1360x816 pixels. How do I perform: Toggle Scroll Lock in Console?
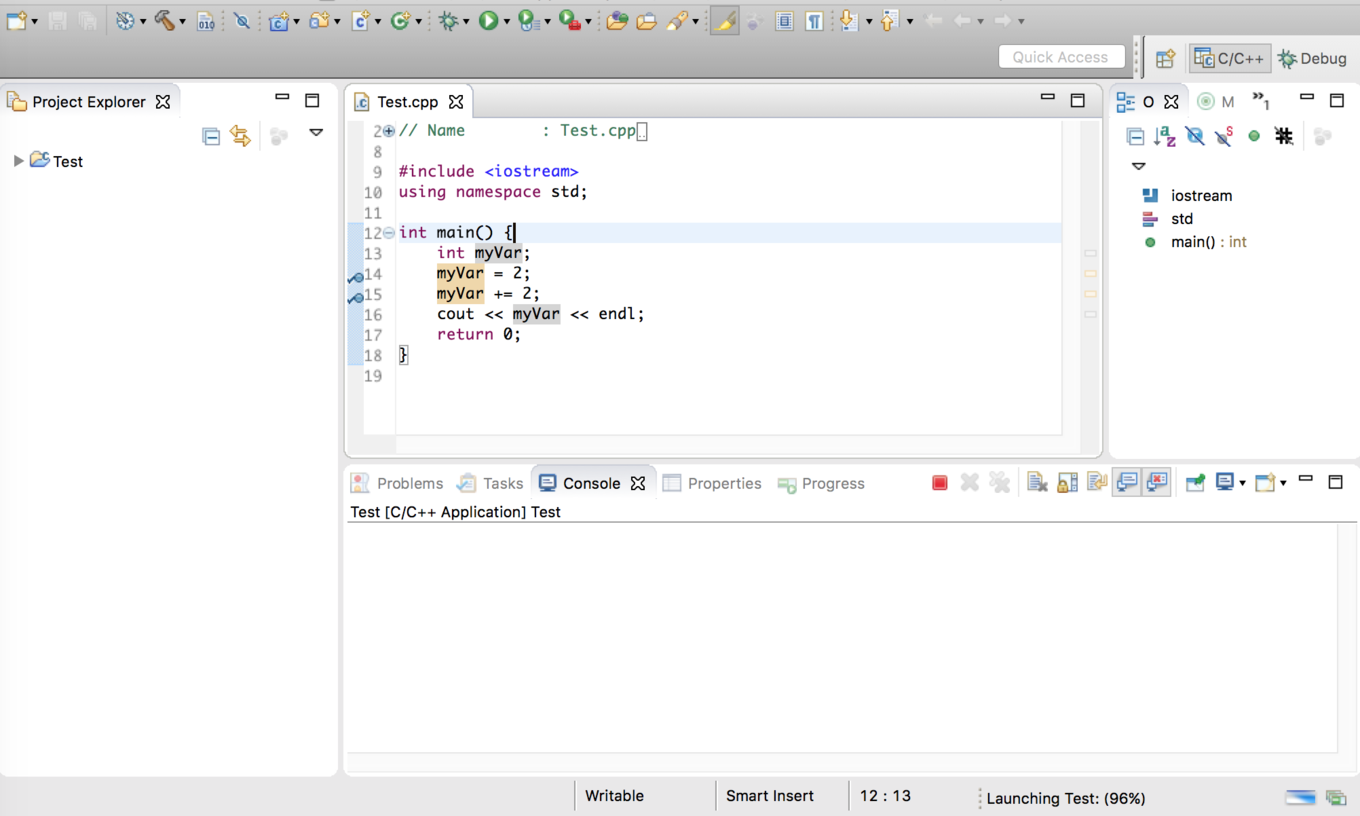coord(1067,483)
